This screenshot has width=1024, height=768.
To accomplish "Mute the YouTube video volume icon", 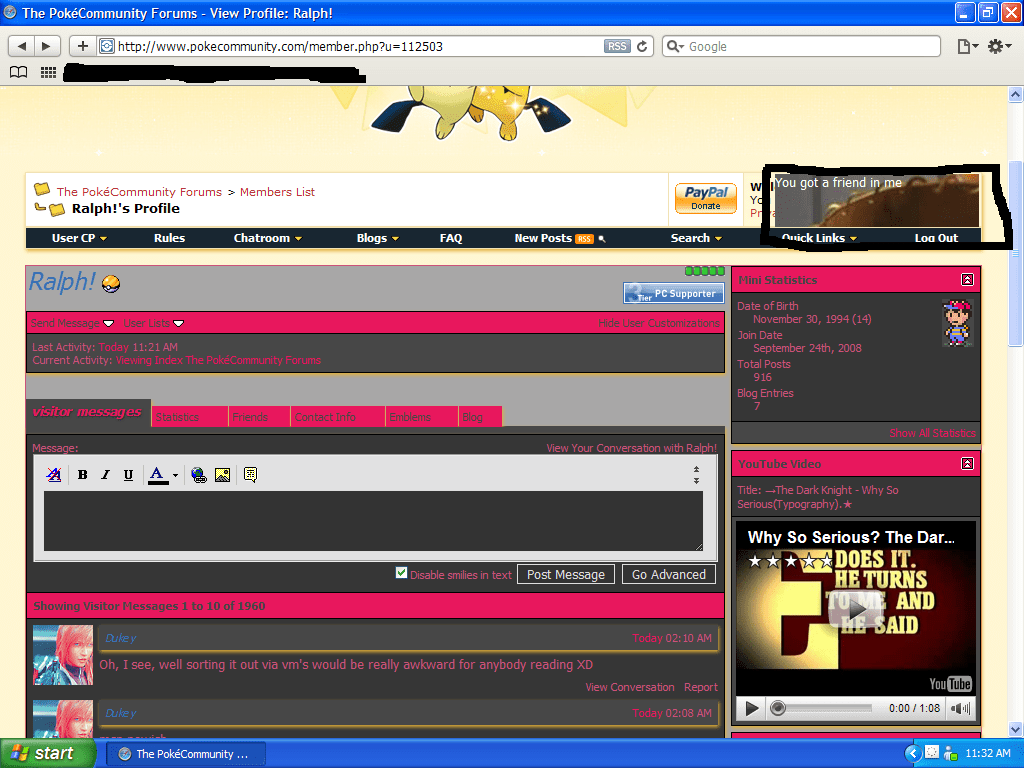I will (x=960, y=709).
